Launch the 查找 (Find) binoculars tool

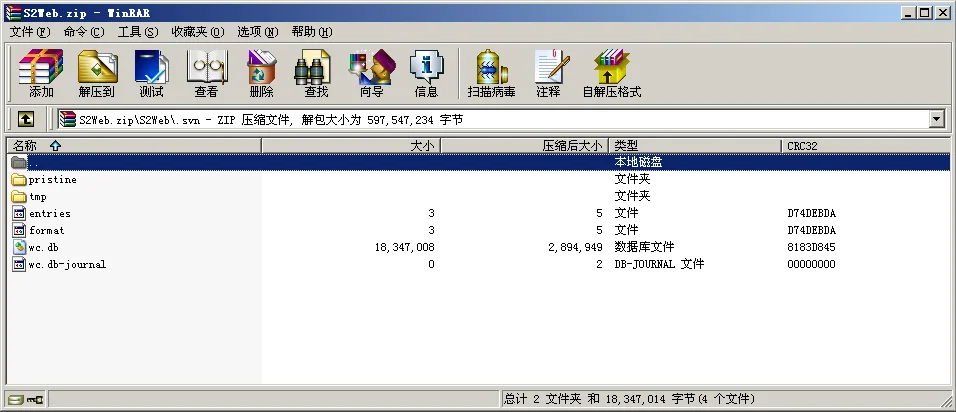[316, 73]
